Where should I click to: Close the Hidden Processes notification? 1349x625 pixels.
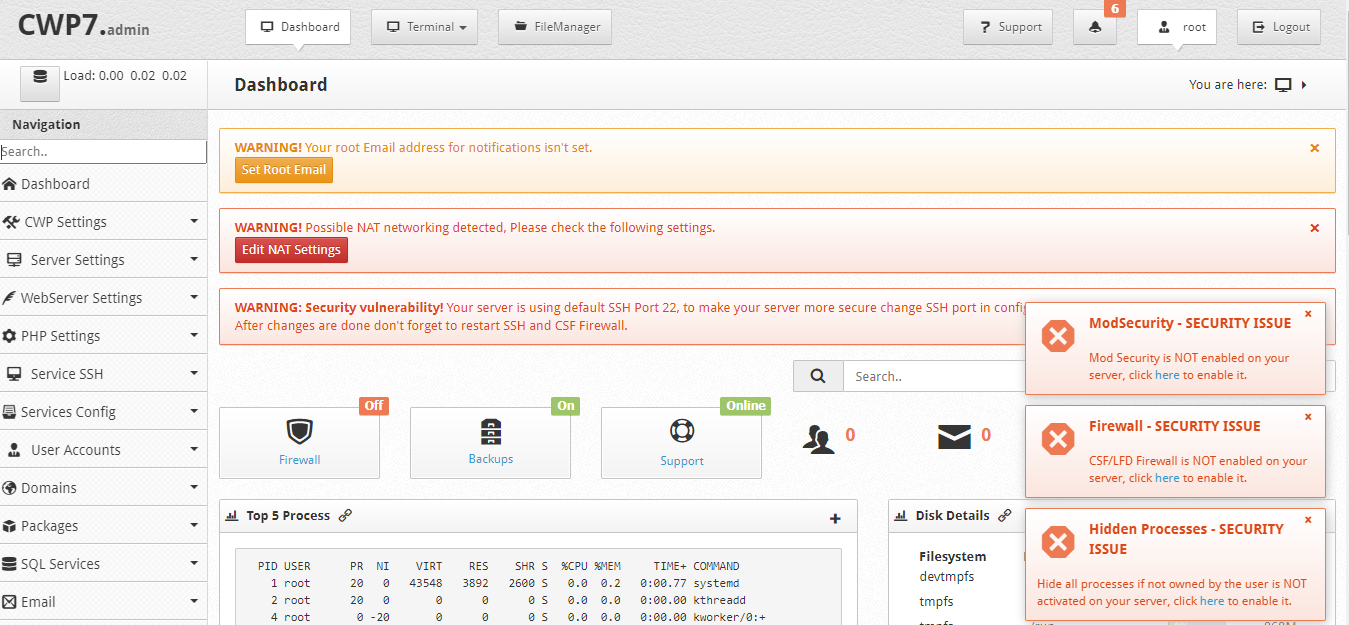(1308, 520)
